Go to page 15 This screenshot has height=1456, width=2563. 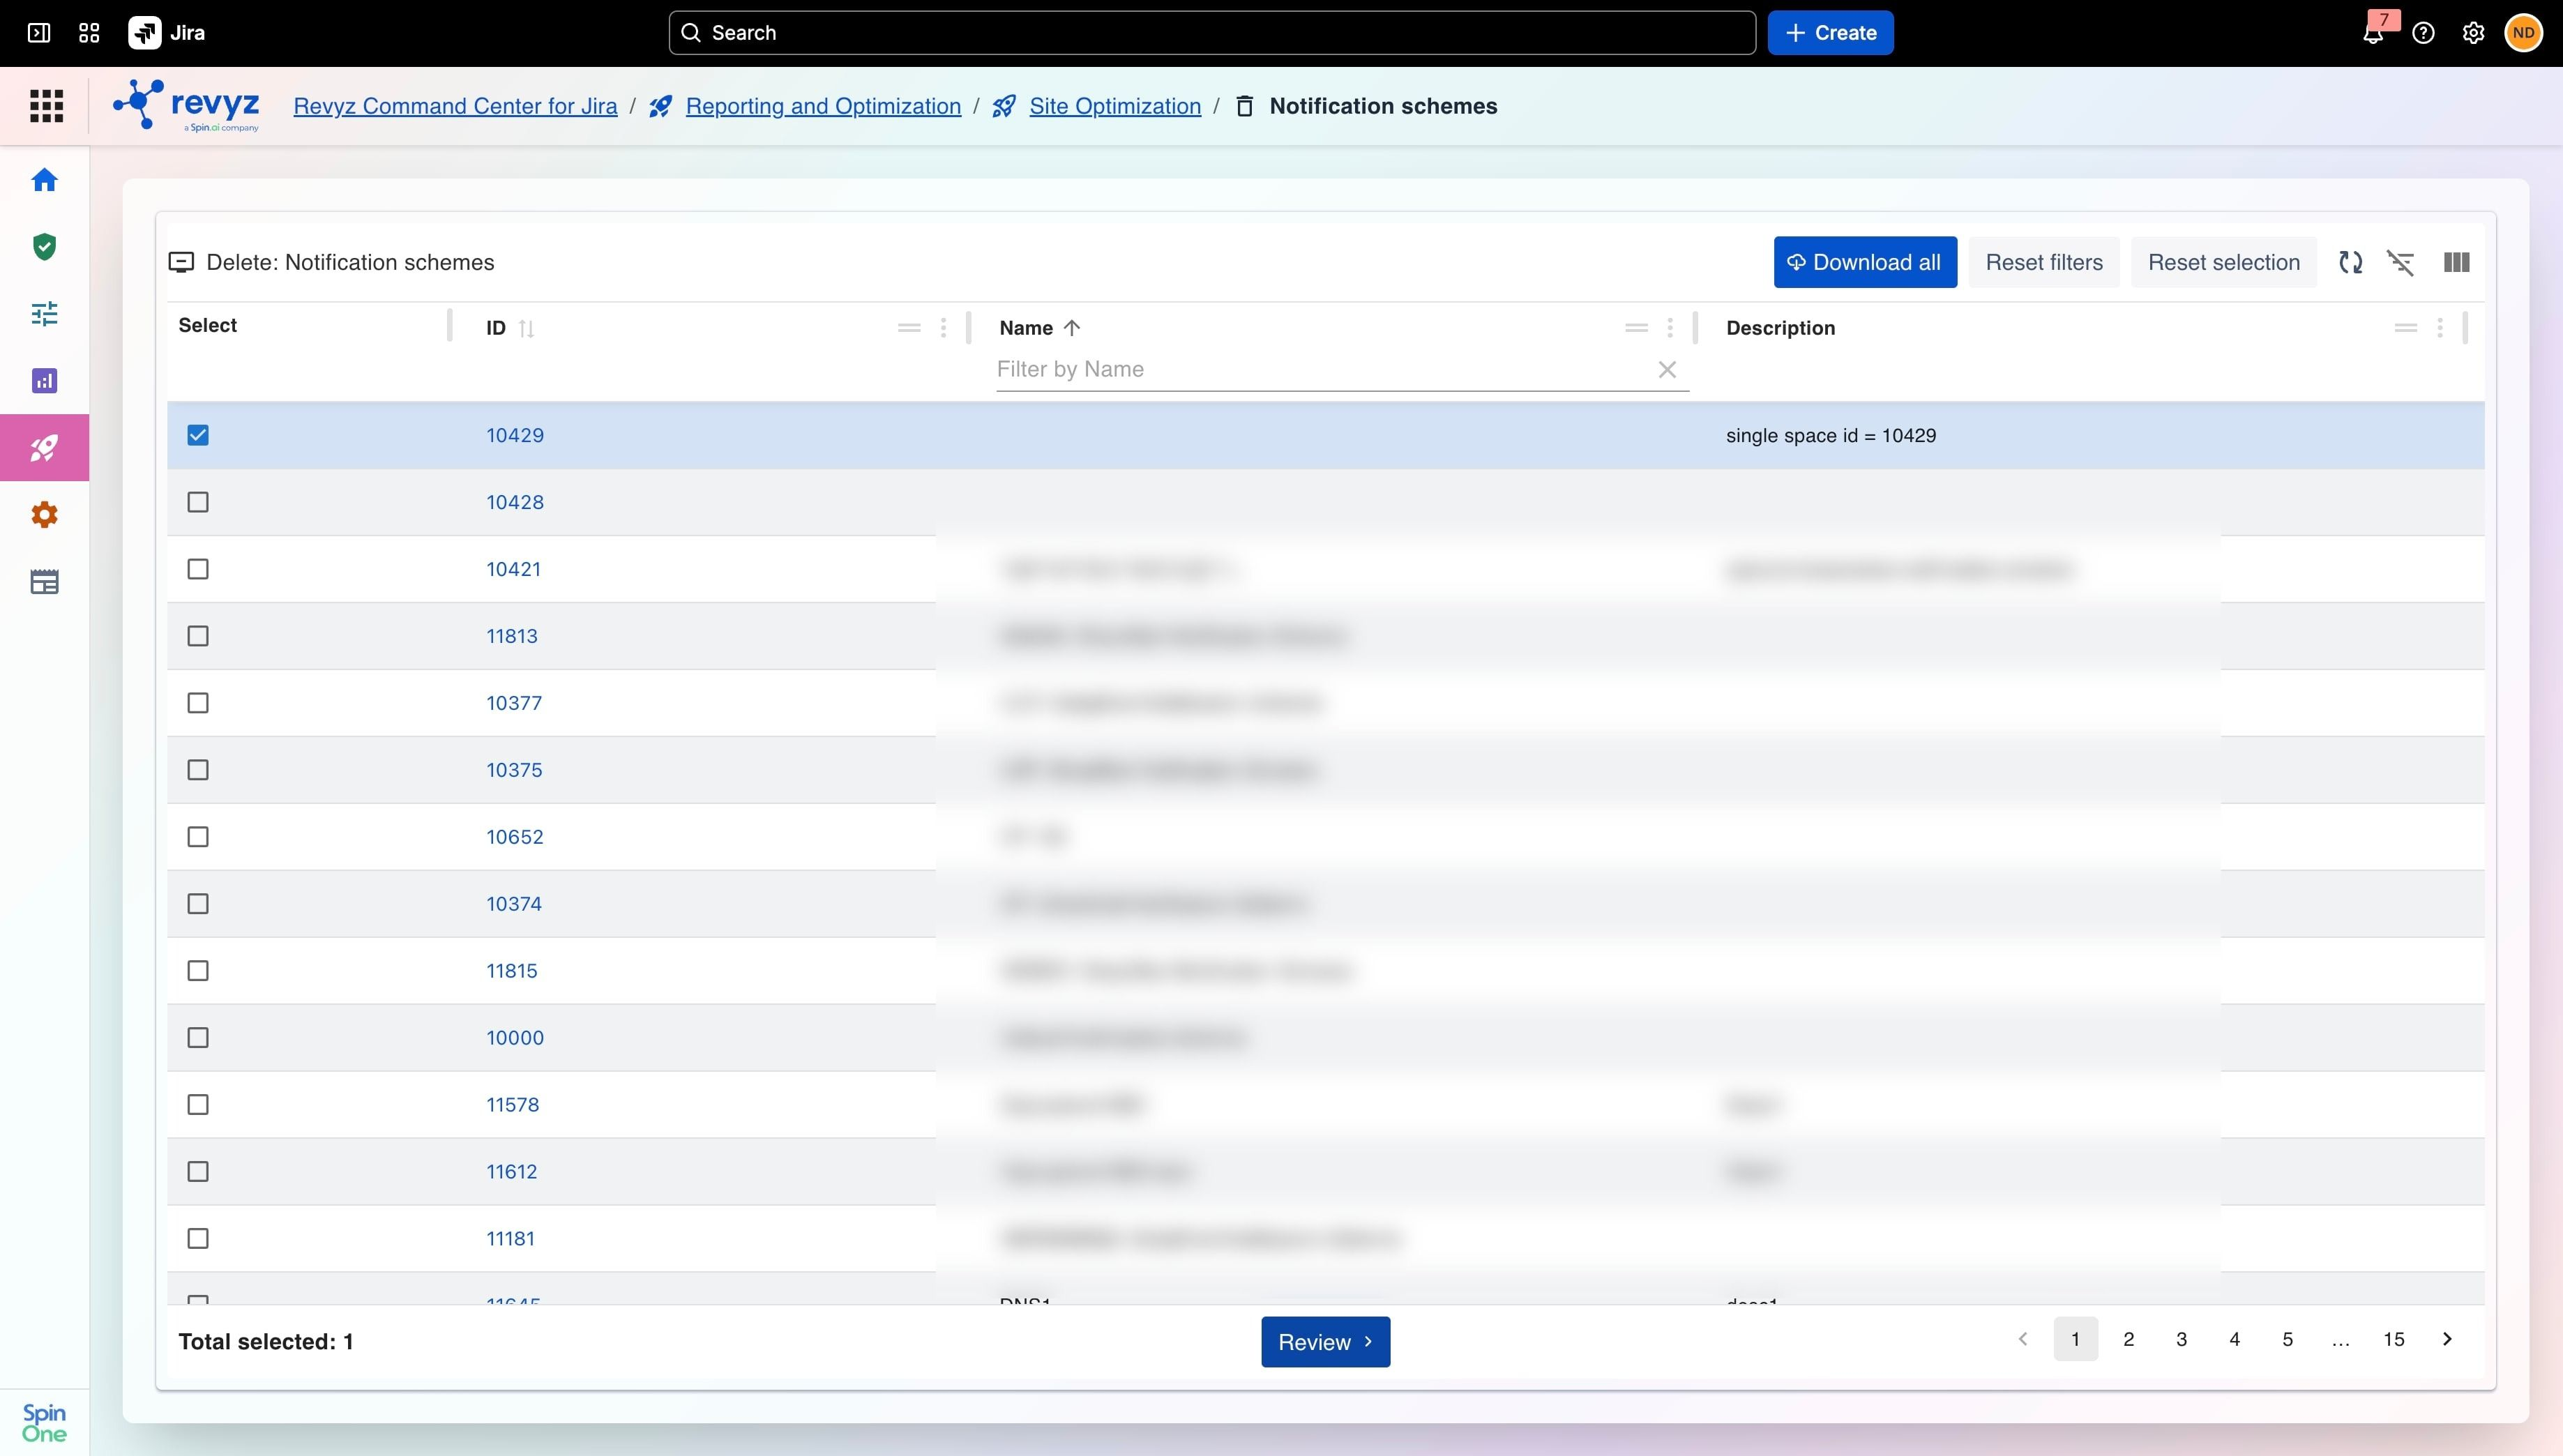[x=2394, y=1339]
